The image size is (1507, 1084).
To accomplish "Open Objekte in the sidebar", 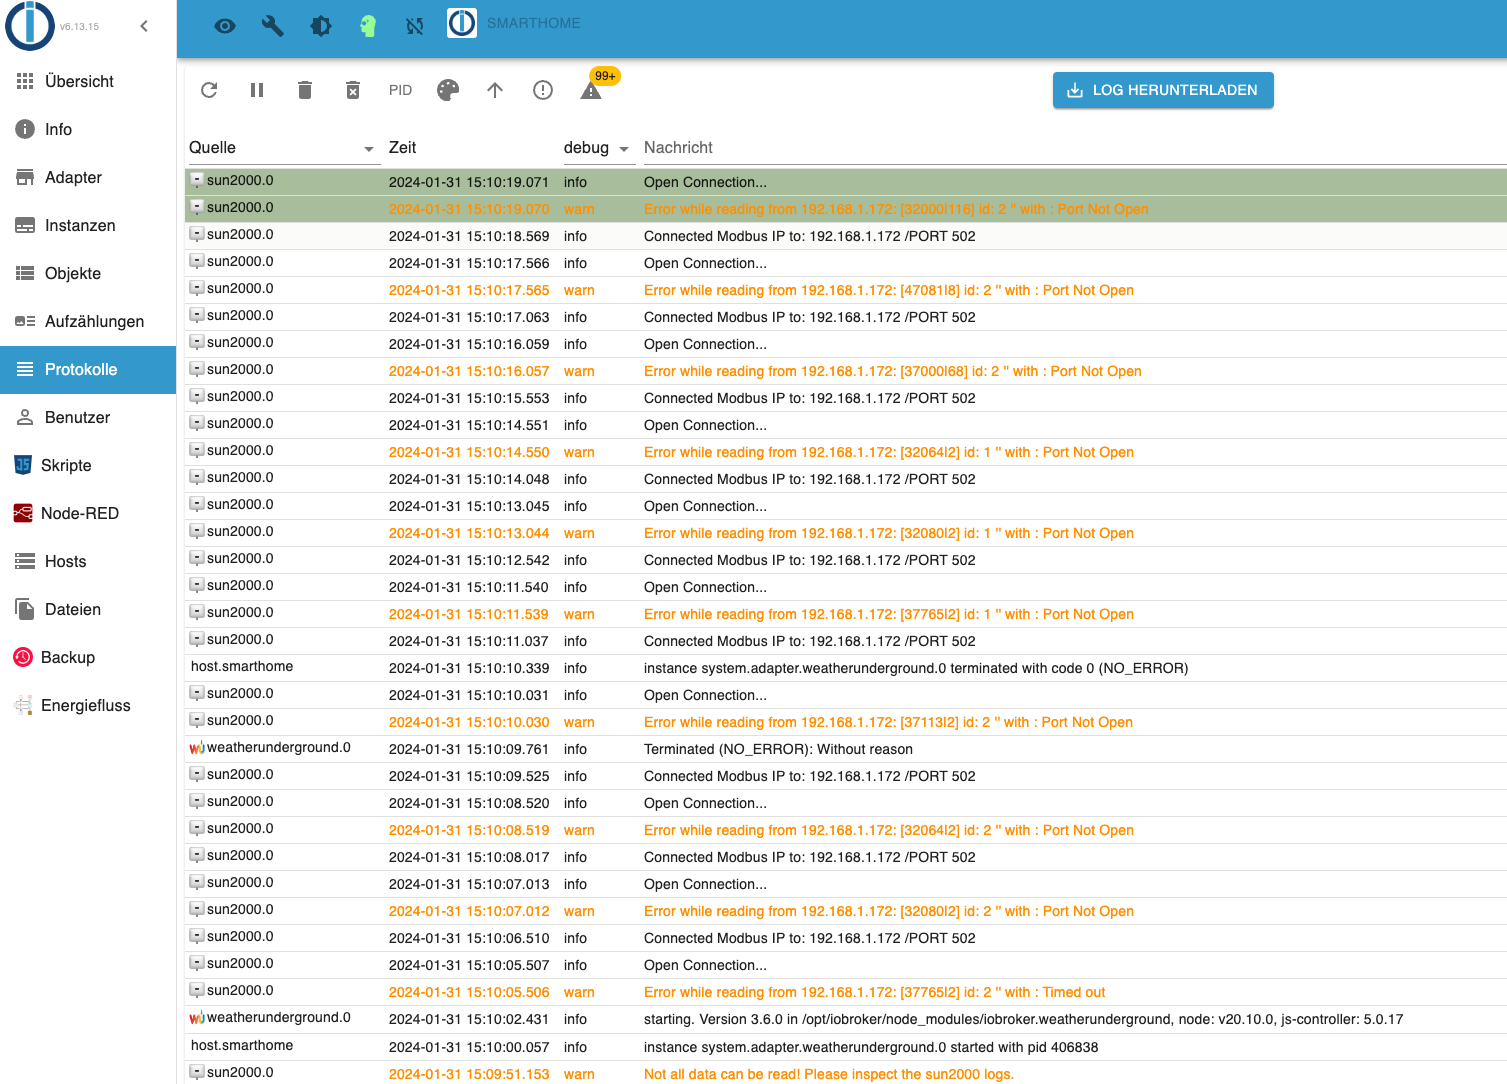I will click(88, 273).
